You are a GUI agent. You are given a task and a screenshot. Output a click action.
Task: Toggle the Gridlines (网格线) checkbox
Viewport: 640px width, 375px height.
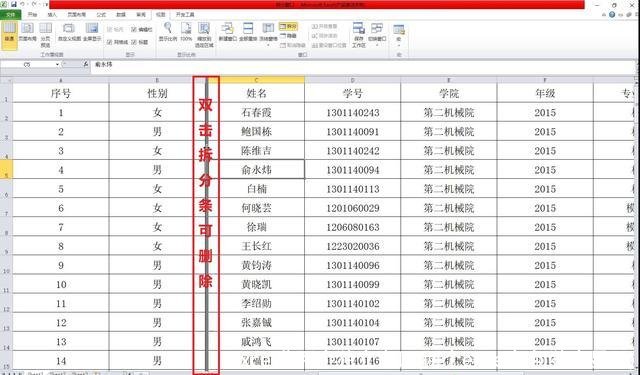point(118,42)
